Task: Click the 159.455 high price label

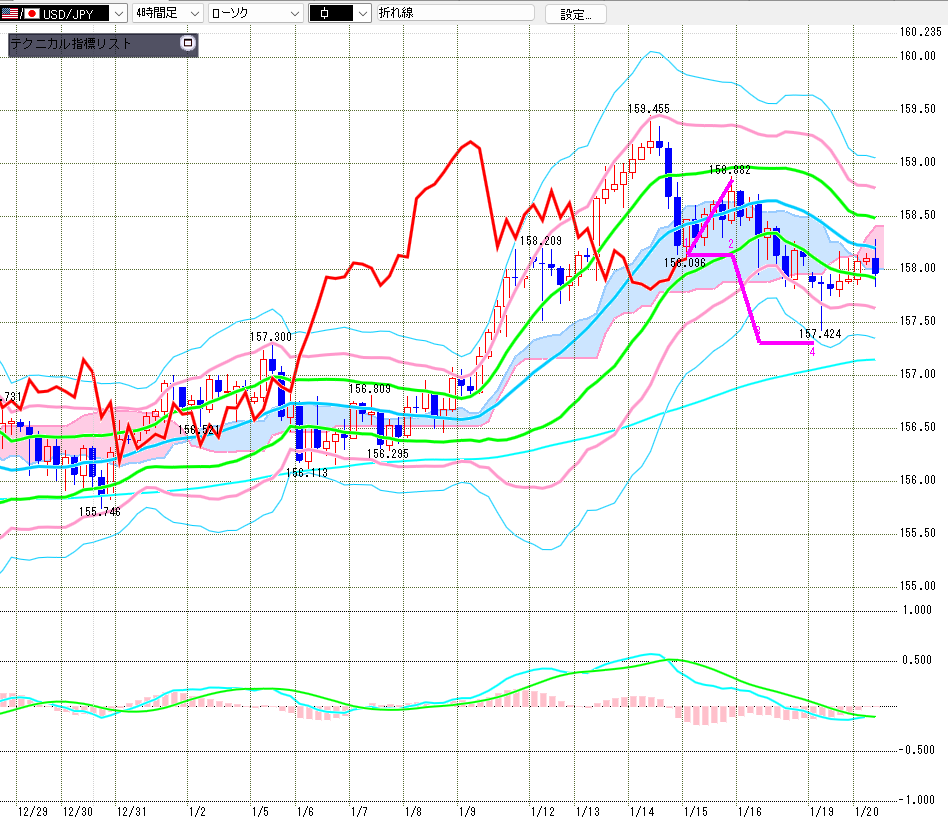Action: point(648,109)
